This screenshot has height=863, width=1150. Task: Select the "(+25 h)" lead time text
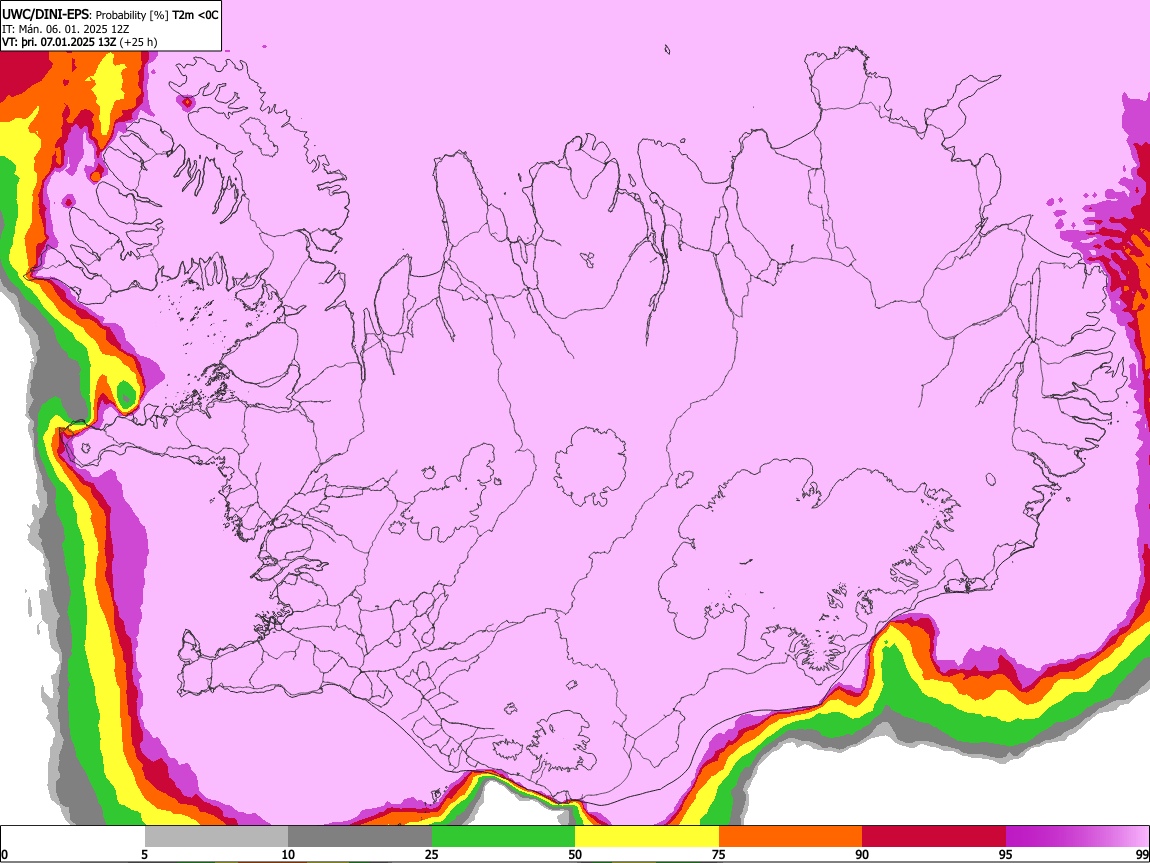pos(138,42)
